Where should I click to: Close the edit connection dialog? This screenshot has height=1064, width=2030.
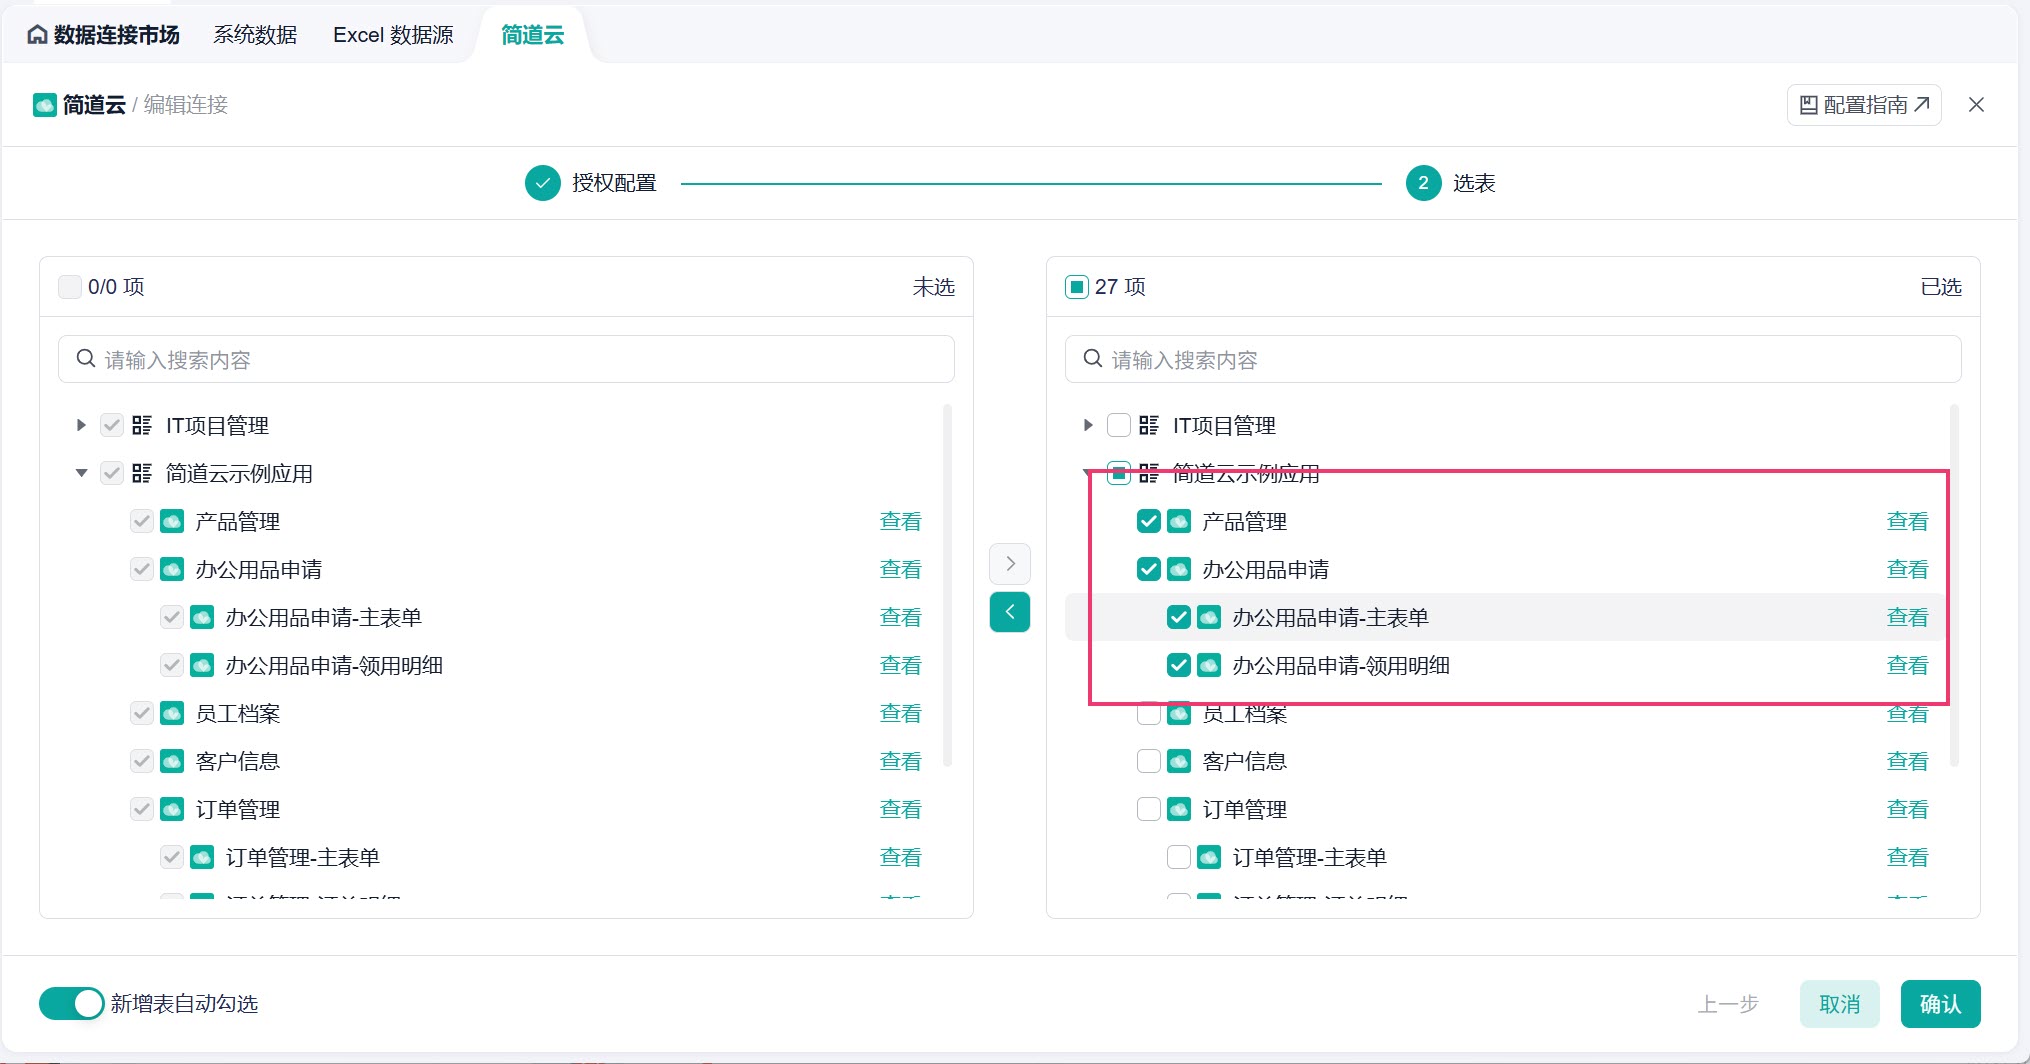tap(1976, 105)
